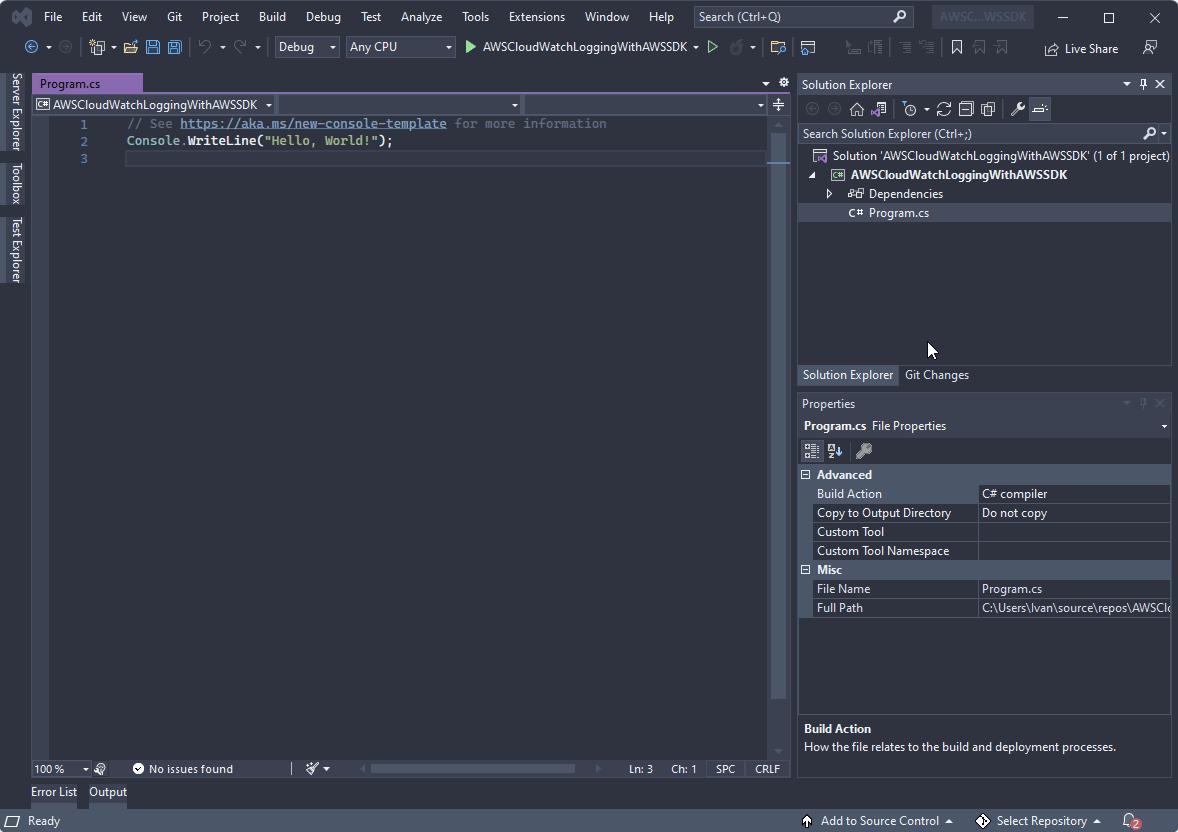
Task: Click the Alphabetical sort icon in the Properties panel
Action: pos(835,451)
